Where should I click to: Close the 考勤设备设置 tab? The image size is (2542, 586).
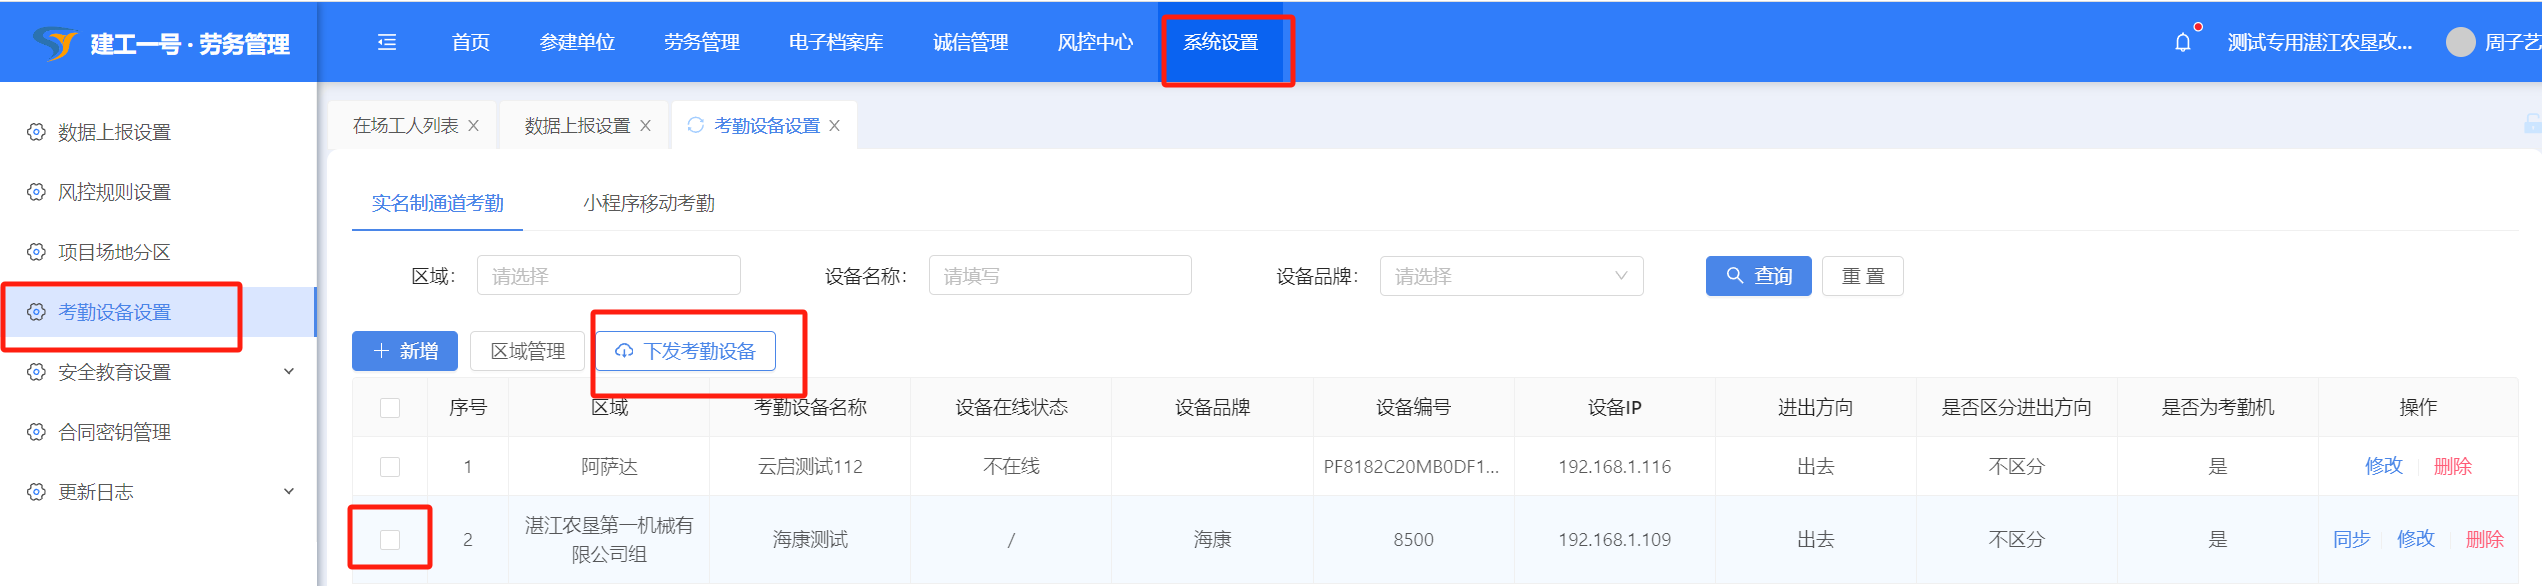click(x=835, y=126)
